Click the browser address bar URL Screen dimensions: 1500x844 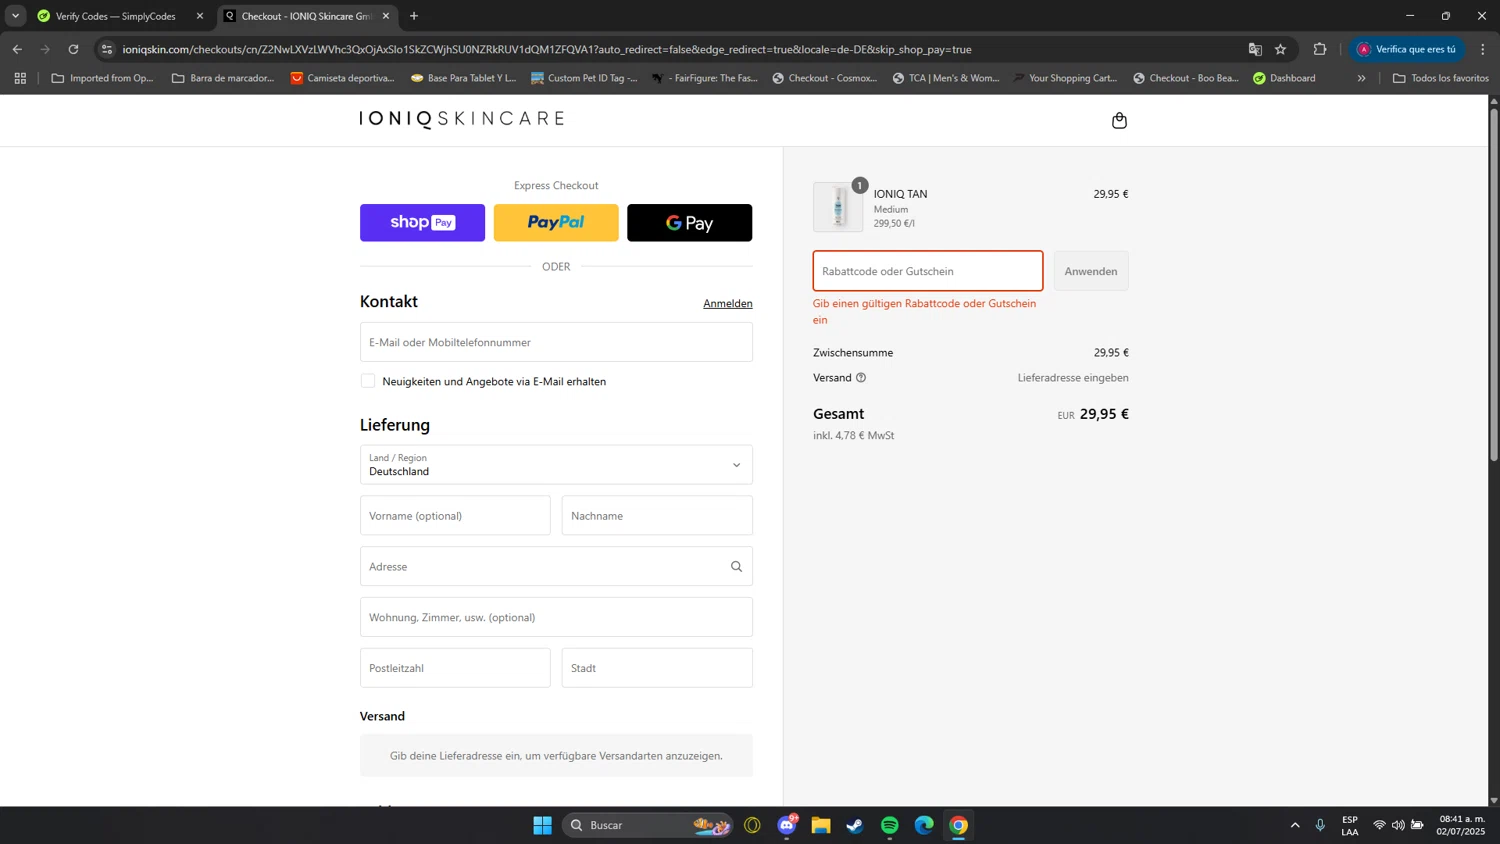(547, 49)
